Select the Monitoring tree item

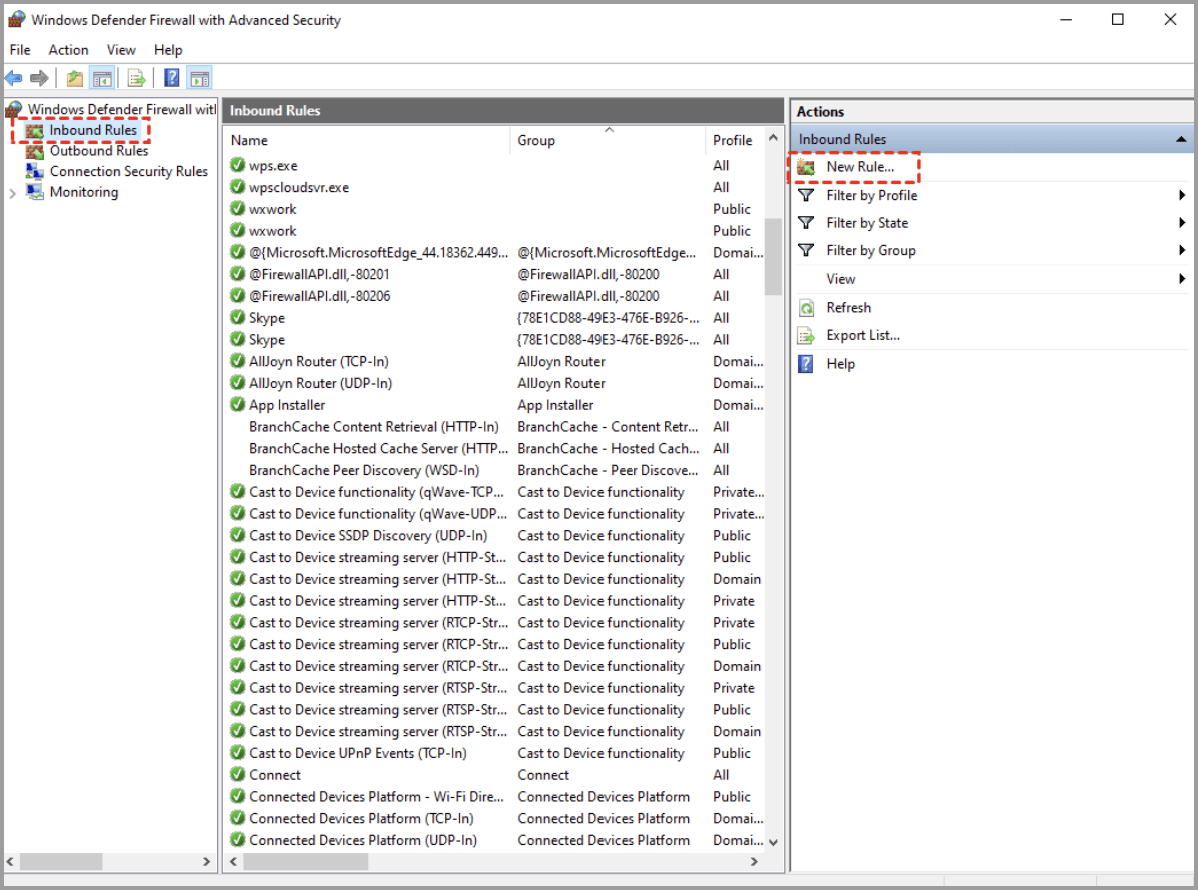coord(84,192)
